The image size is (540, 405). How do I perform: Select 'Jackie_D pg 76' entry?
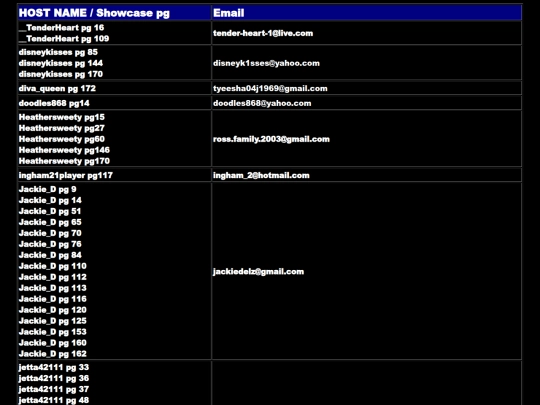point(50,245)
